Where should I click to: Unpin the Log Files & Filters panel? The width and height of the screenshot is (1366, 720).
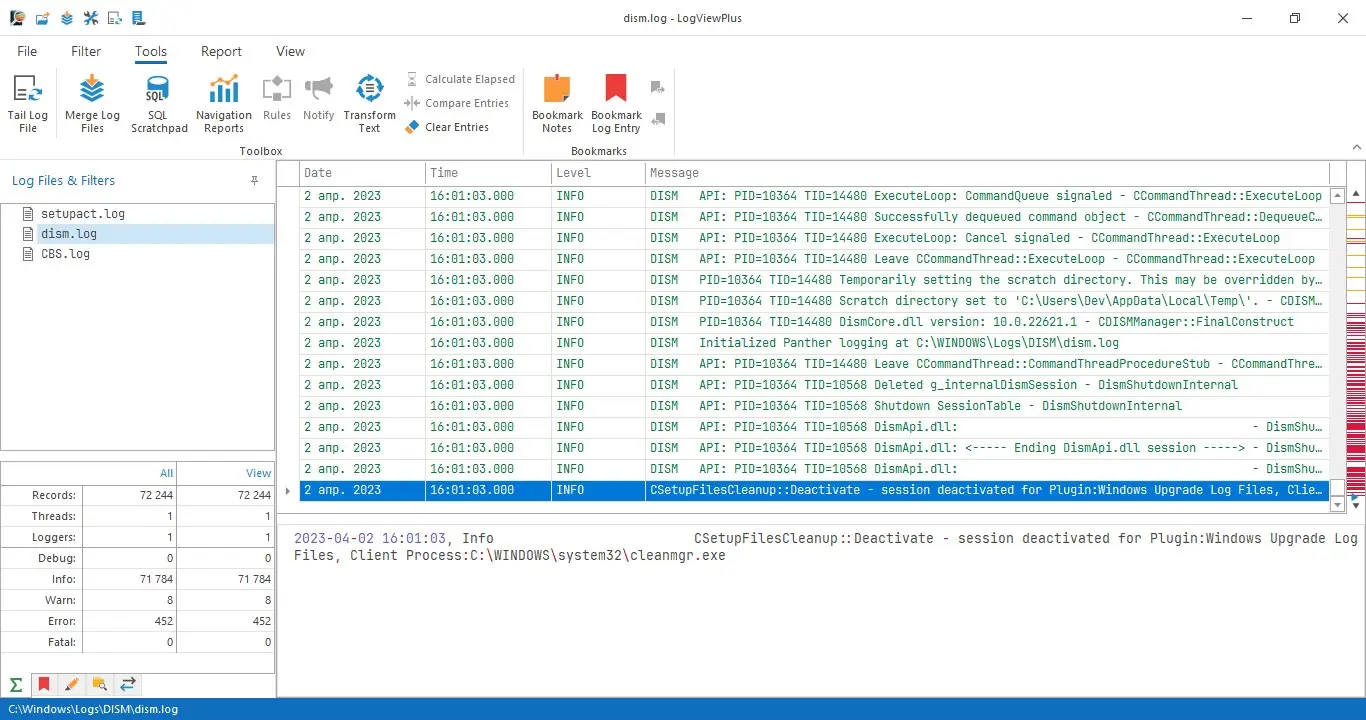point(254,181)
